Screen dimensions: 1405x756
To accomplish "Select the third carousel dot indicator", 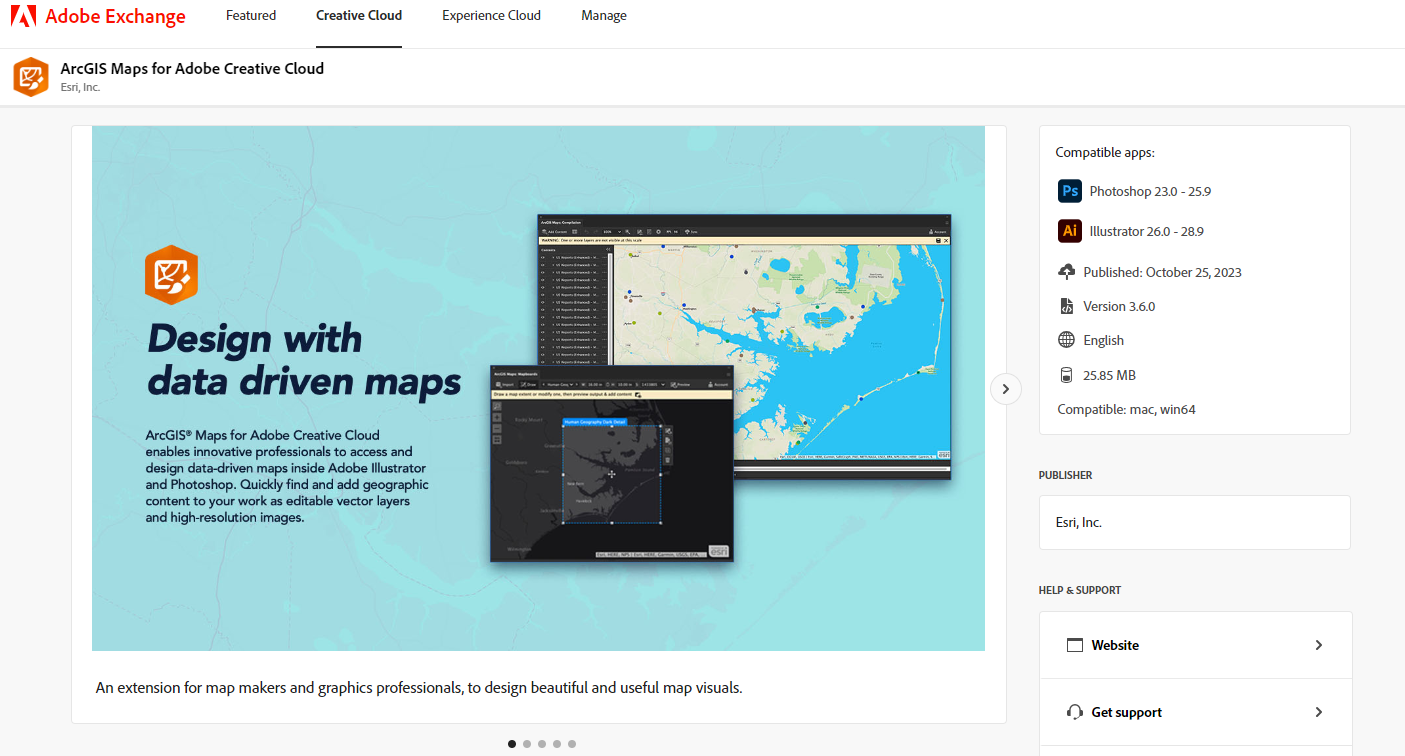I will coord(541,743).
